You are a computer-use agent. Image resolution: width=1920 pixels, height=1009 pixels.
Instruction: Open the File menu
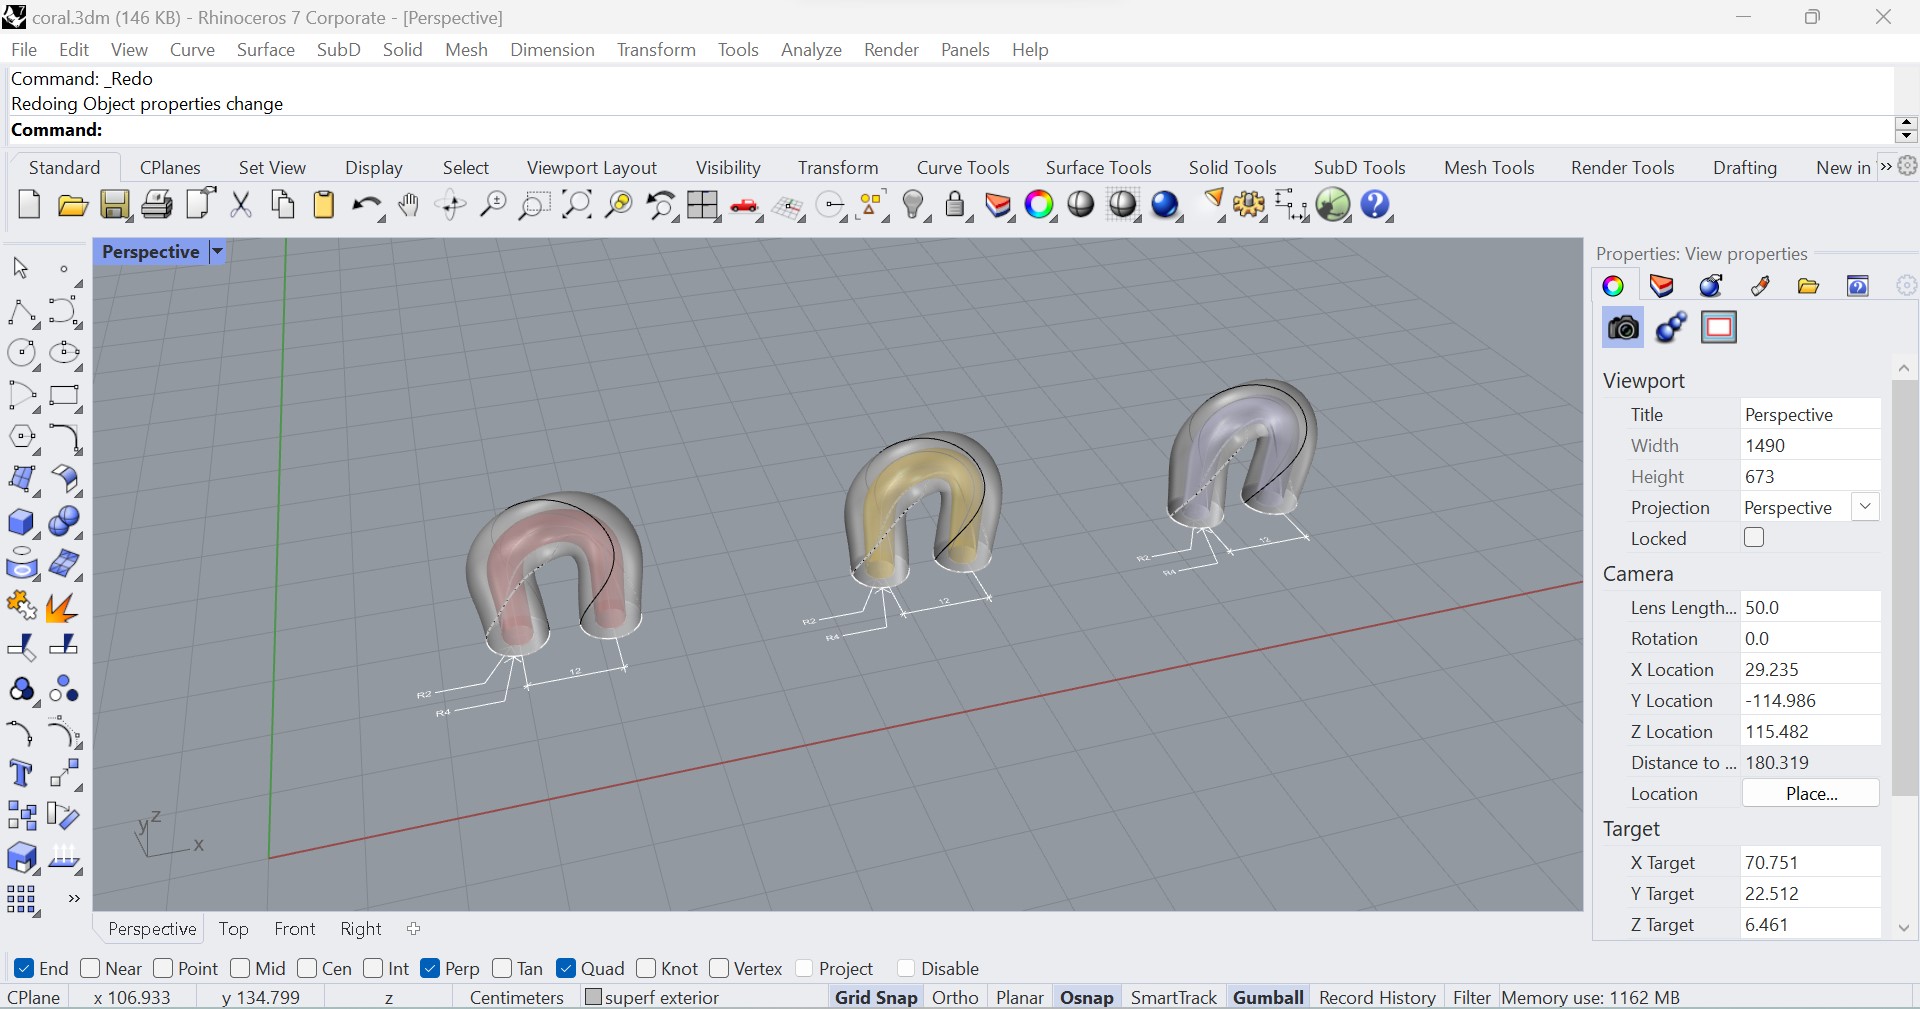pyautogui.click(x=24, y=50)
